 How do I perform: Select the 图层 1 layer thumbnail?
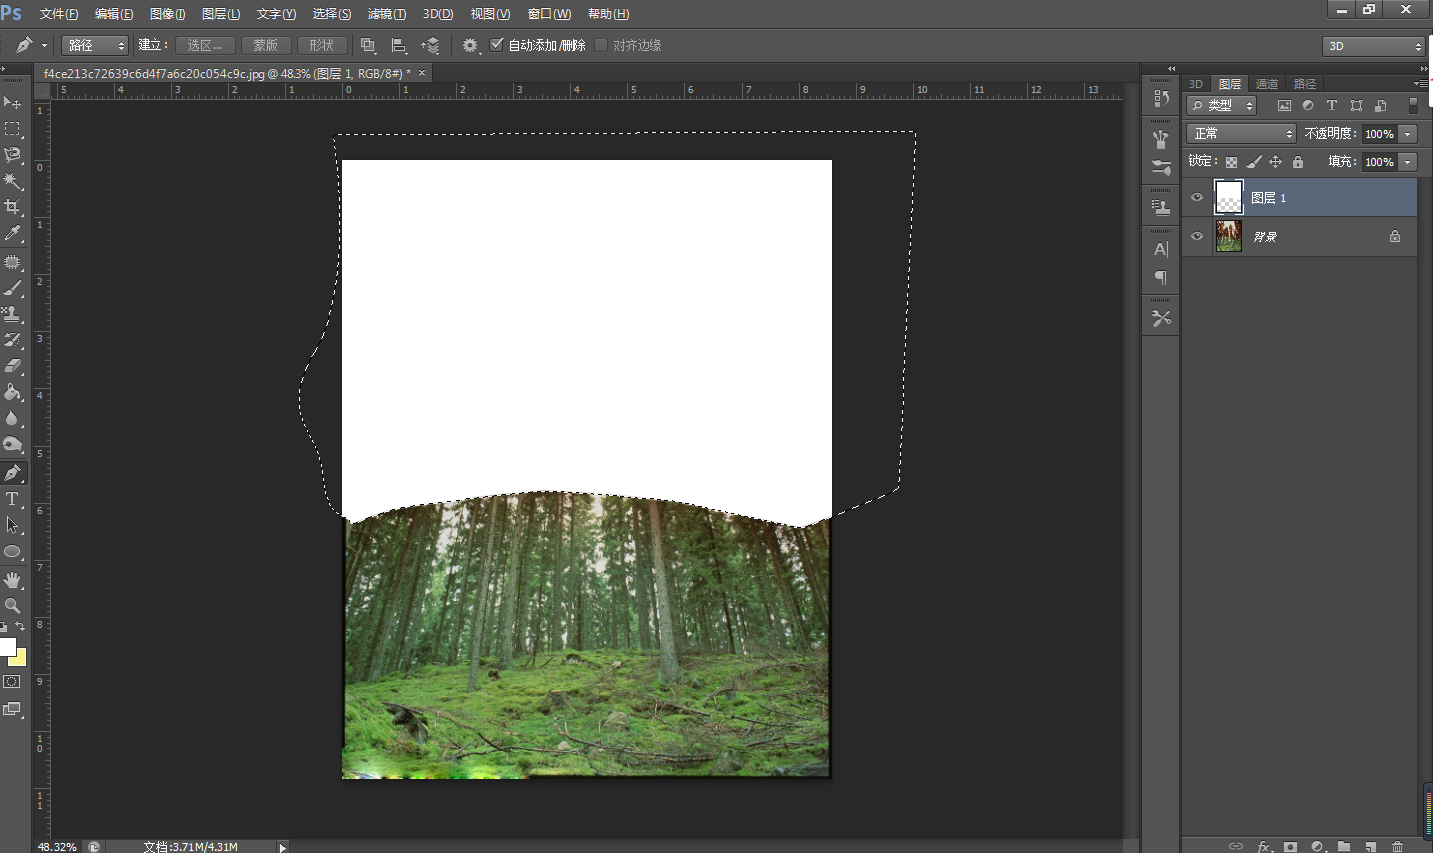click(1228, 198)
